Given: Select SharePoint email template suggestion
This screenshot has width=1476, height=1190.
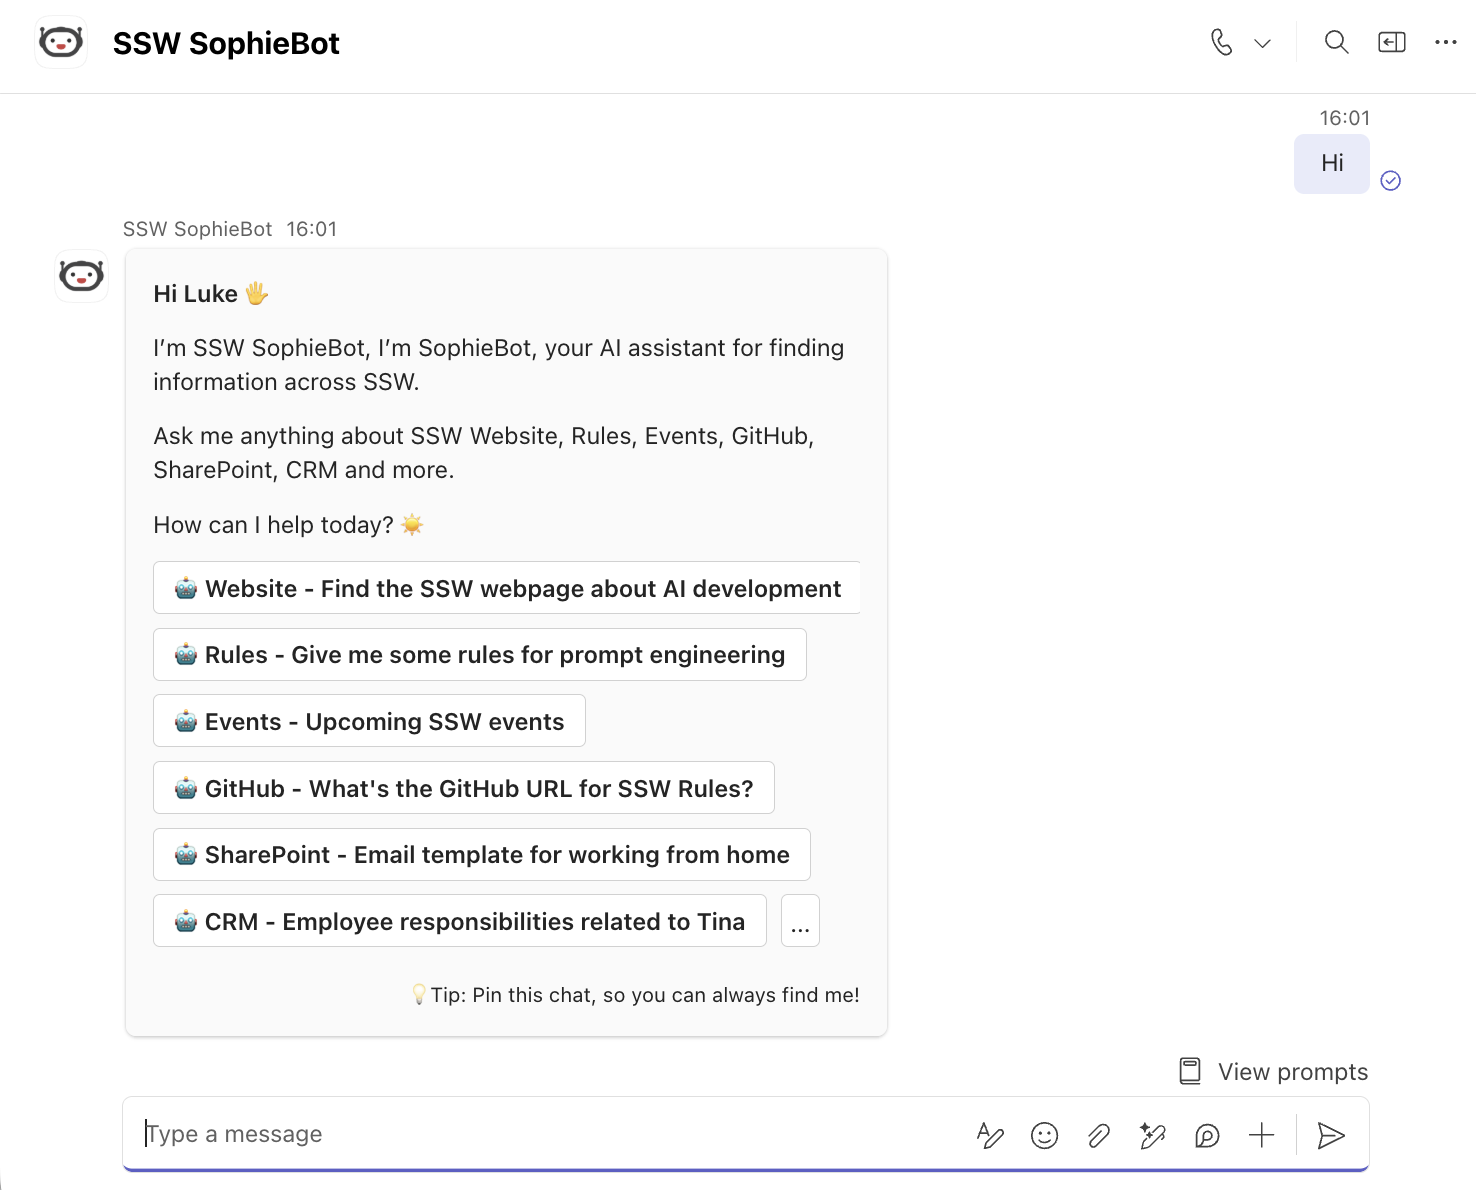Looking at the screenshot, I should [482, 854].
